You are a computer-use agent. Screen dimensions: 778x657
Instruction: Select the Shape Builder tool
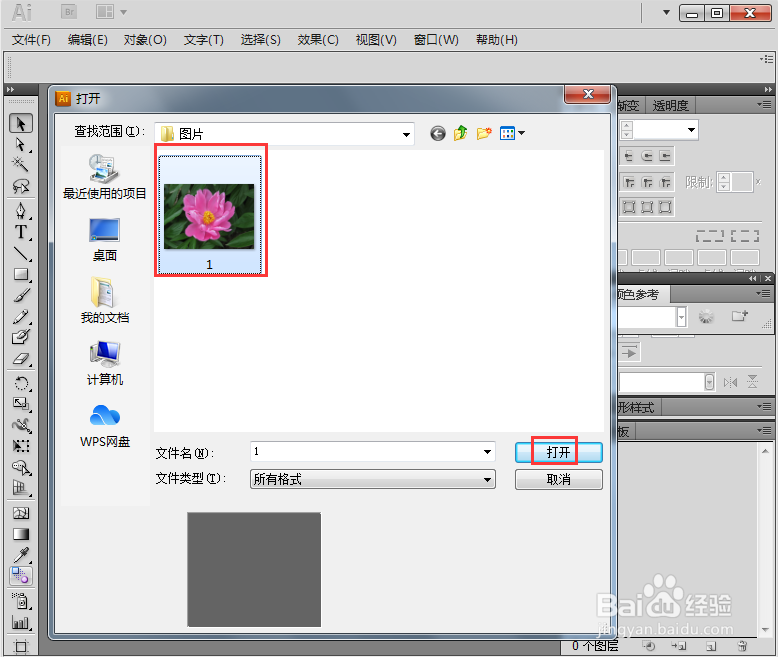21,467
